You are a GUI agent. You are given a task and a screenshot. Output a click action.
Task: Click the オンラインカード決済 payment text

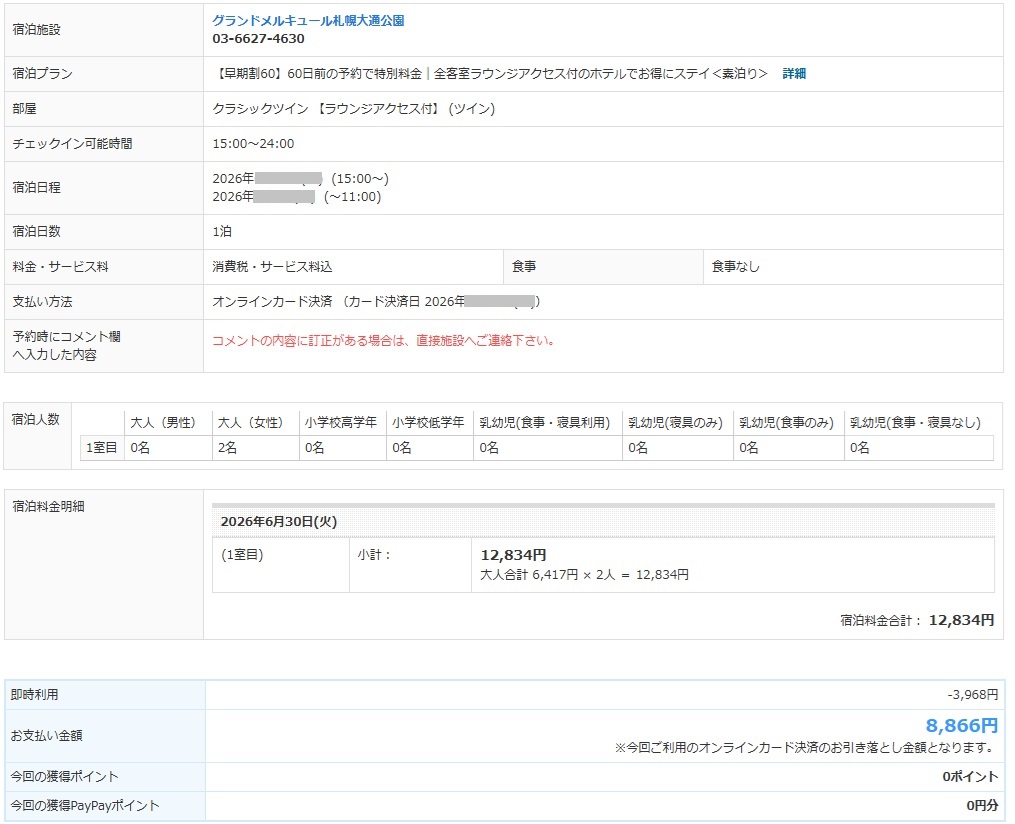(376, 302)
